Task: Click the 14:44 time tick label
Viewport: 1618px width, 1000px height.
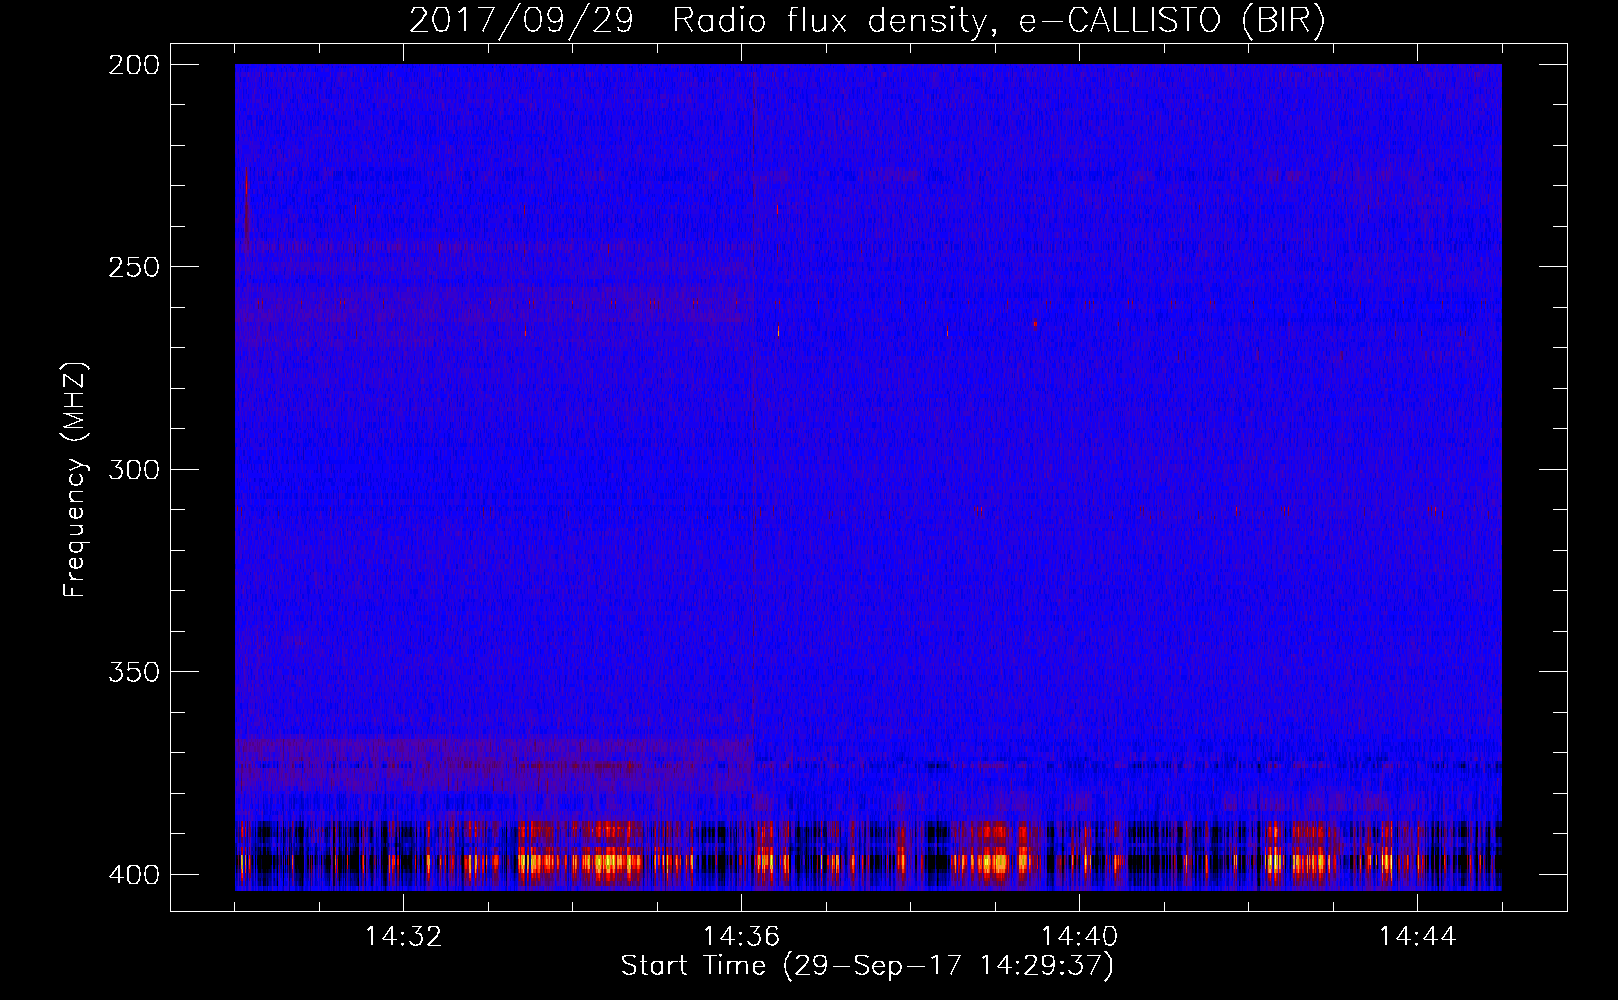Action: pos(1417,937)
